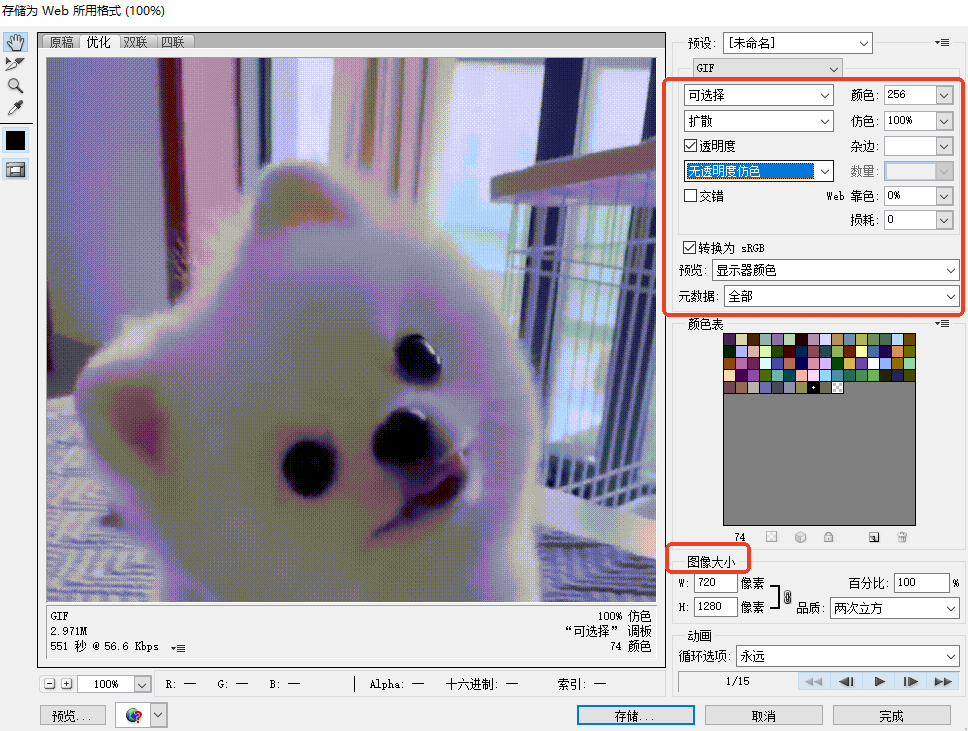Image resolution: width=968 pixels, height=731 pixels.
Task: Open the 预设 presets dropdown
Action: click(x=796, y=43)
